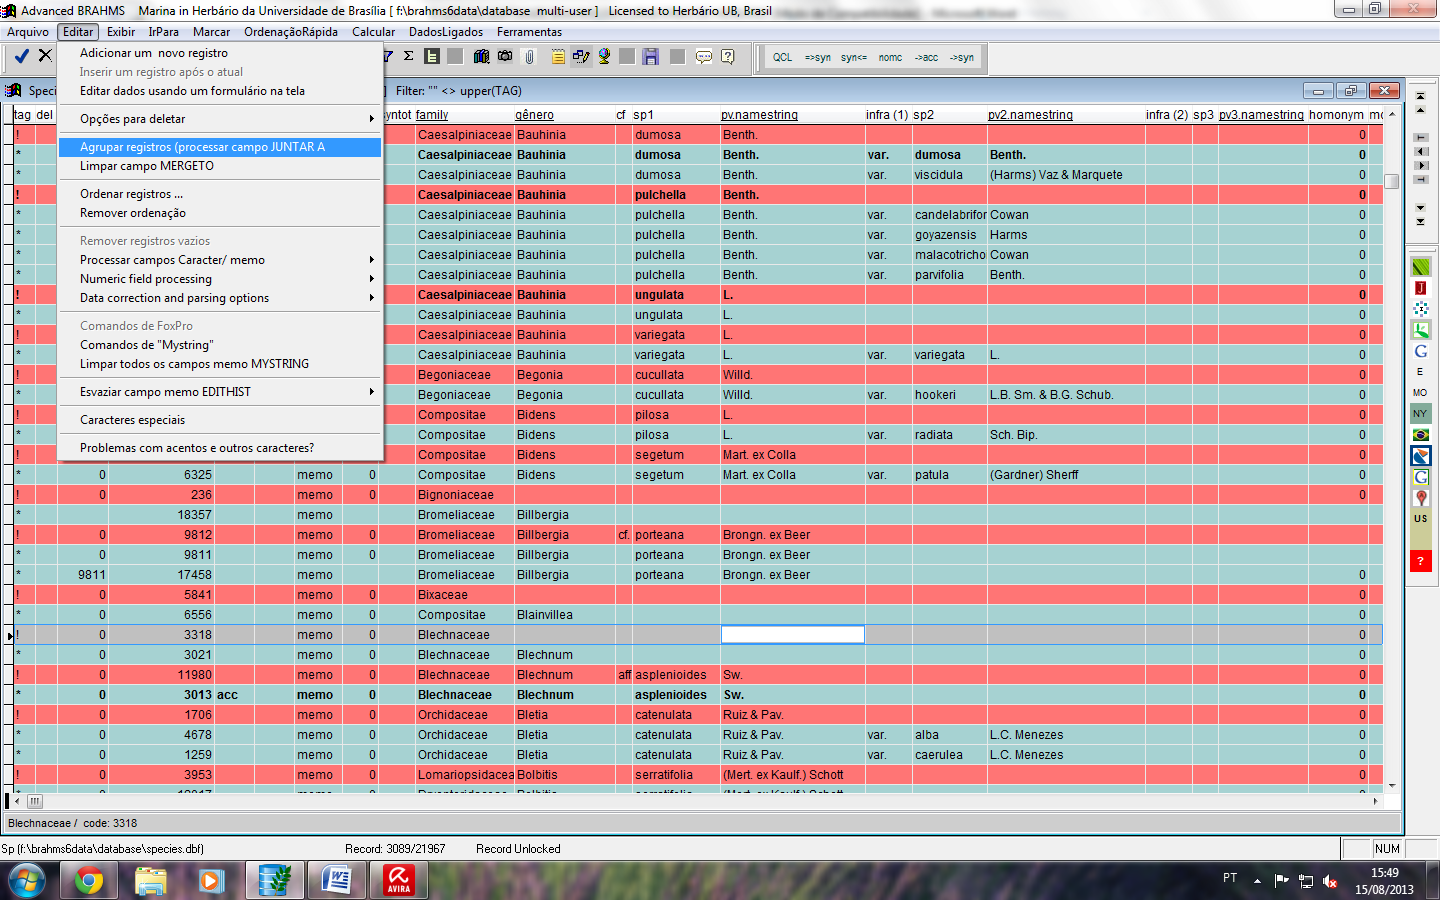The width and height of the screenshot is (1440, 900).
Task: Open the Marcar menu
Action: pos(211,32)
